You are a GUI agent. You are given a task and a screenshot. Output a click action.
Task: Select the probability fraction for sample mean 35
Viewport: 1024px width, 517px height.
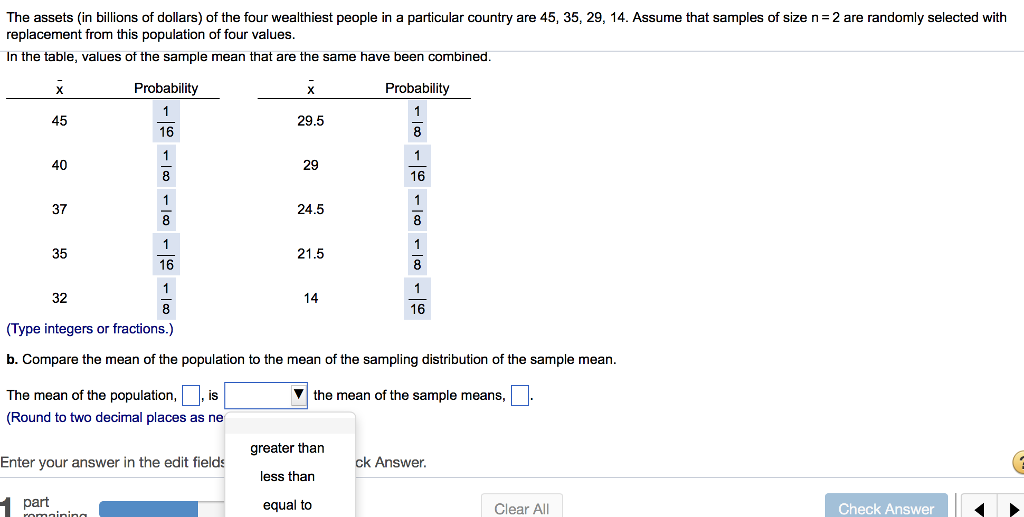coord(167,254)
